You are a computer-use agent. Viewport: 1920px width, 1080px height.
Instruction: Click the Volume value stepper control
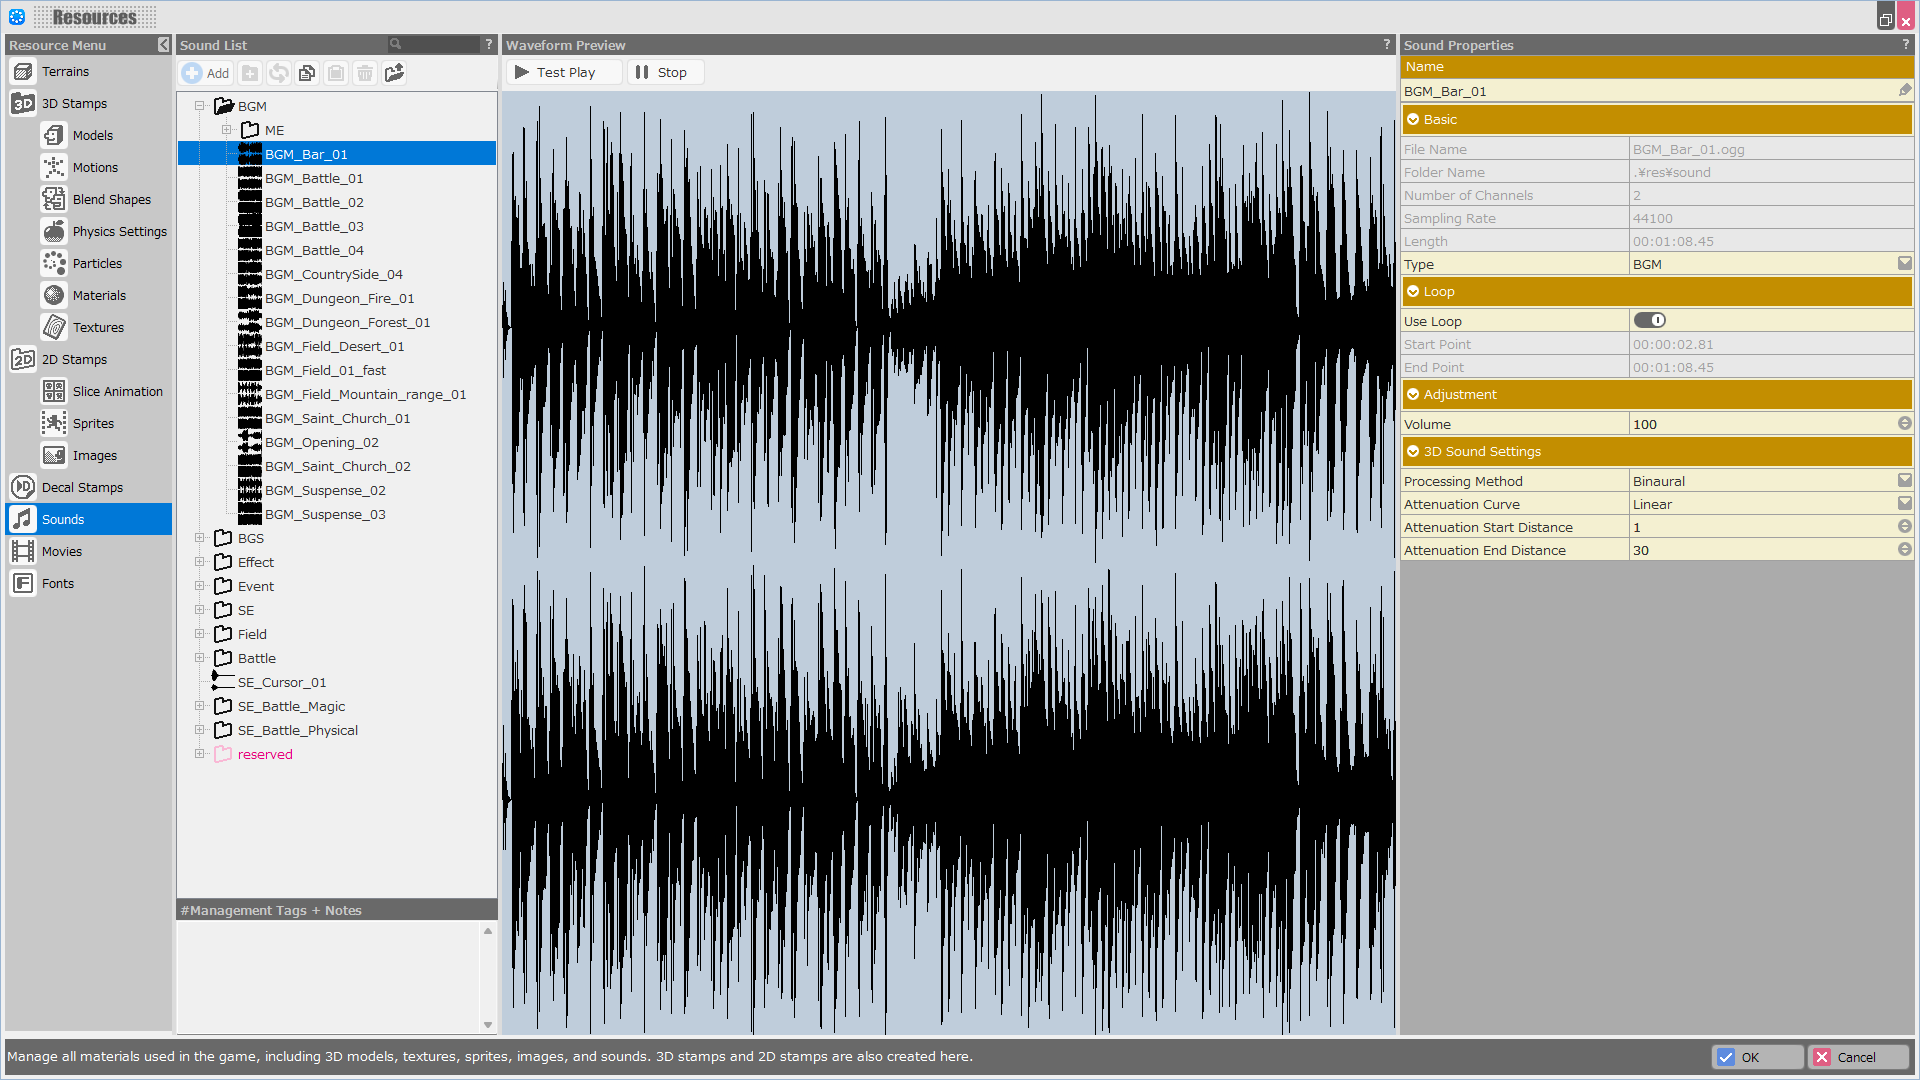1904,424
